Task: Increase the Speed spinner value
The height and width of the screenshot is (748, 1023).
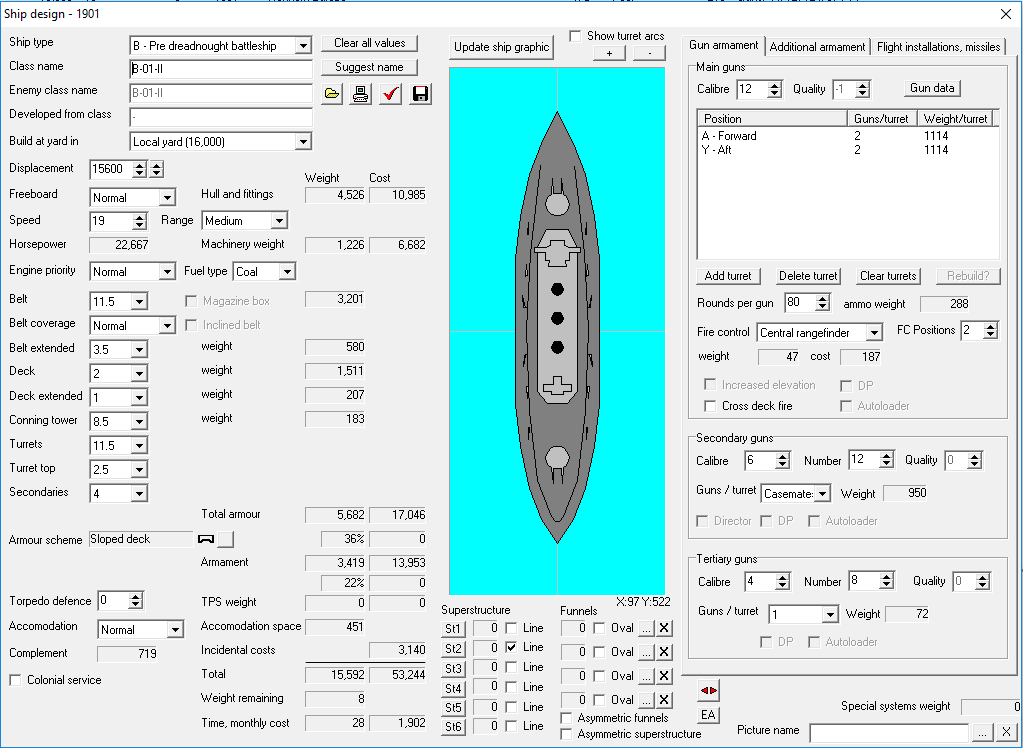Action: click(140, 216)
